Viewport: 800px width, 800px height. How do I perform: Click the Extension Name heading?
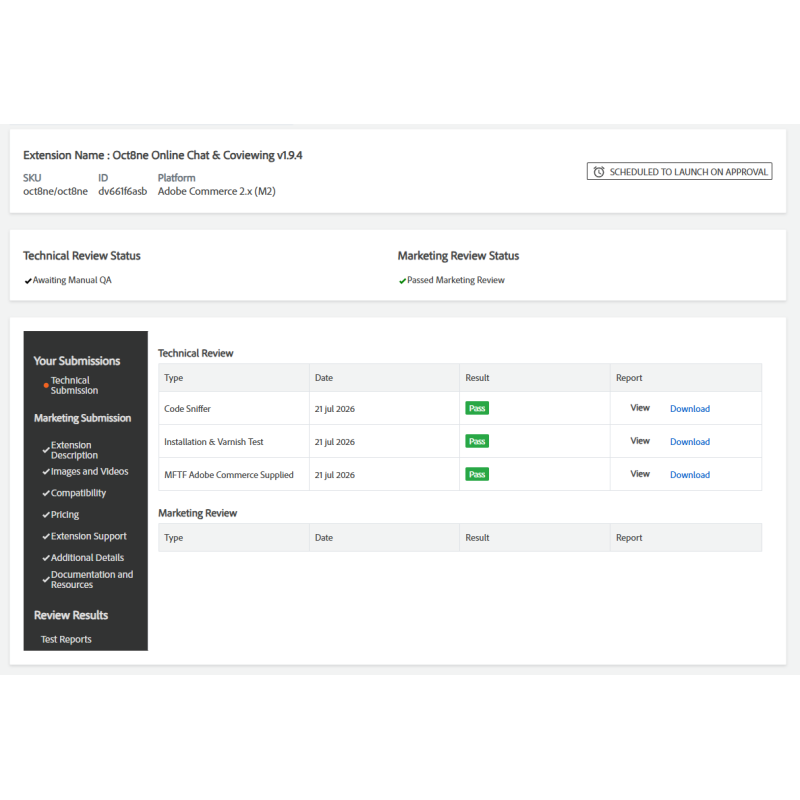(163, 155)
